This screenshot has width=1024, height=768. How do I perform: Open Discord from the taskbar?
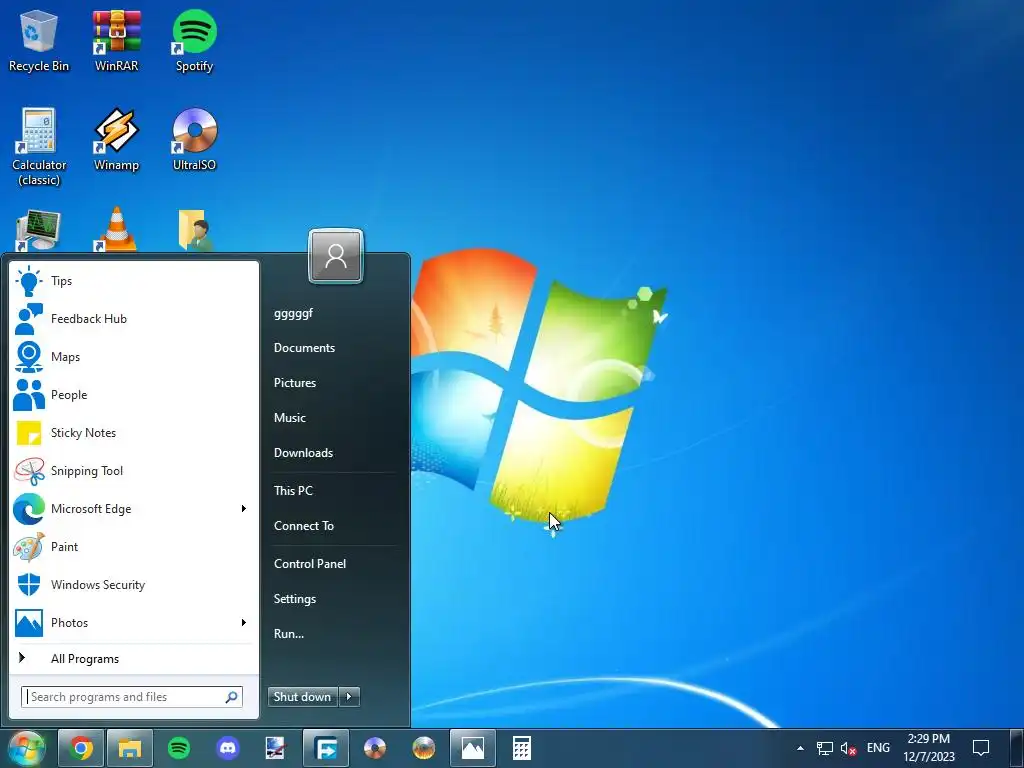(228, 748)
